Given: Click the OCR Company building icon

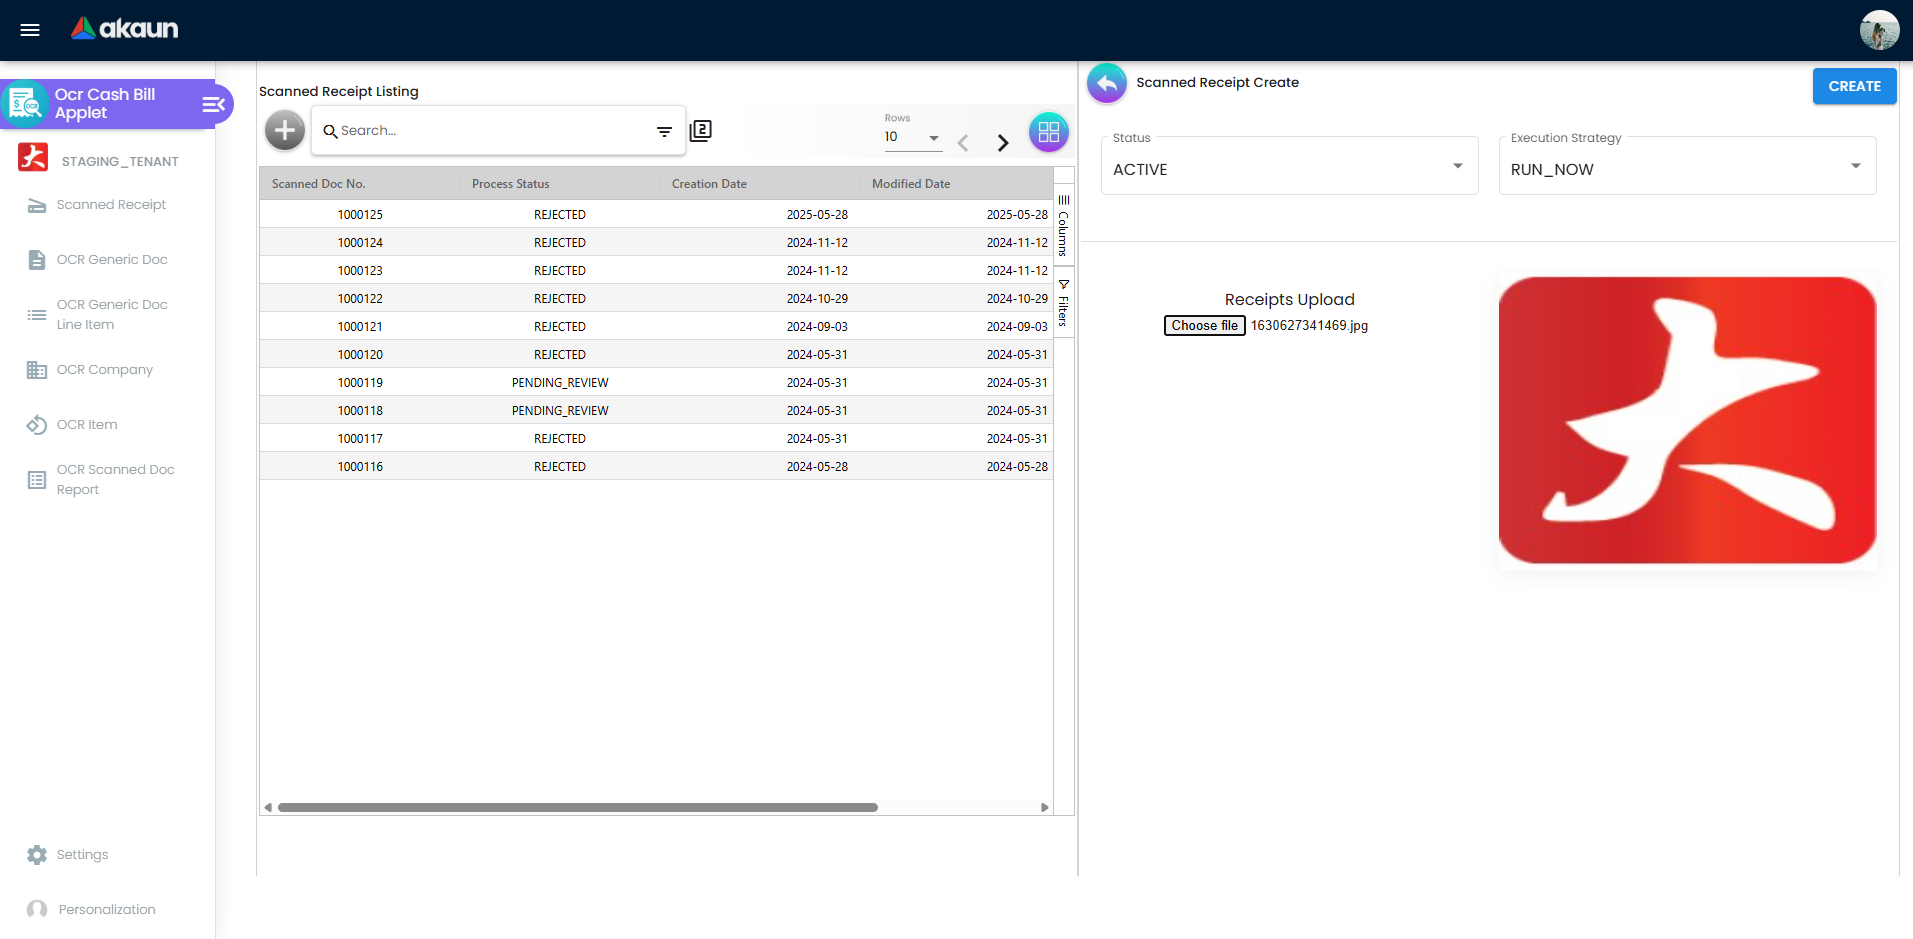Looking at the screenshot, I should tap(37, 370).
